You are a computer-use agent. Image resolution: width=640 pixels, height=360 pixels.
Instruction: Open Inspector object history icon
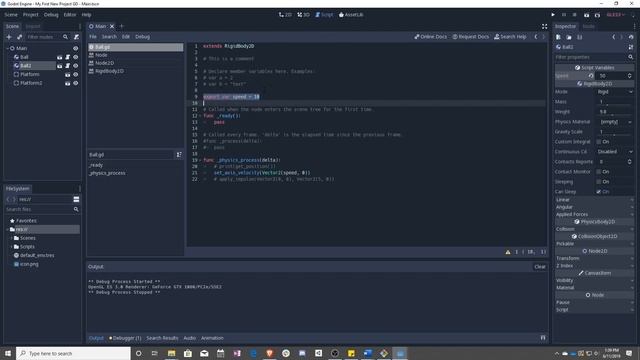(x=631, y=37)
